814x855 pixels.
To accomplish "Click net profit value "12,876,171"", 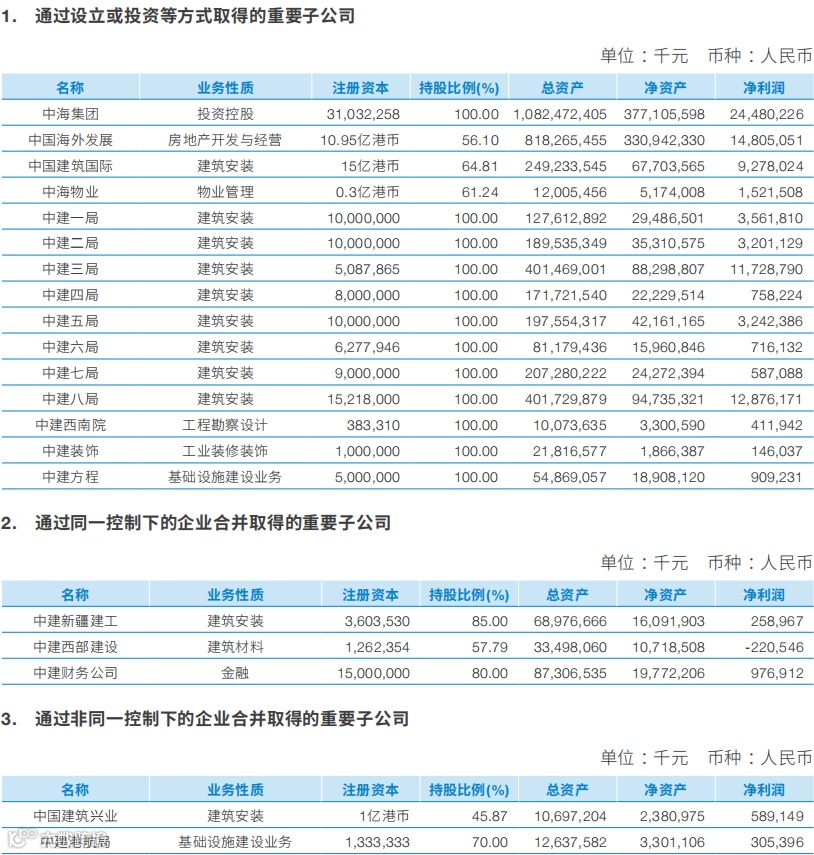I will 767,399.
